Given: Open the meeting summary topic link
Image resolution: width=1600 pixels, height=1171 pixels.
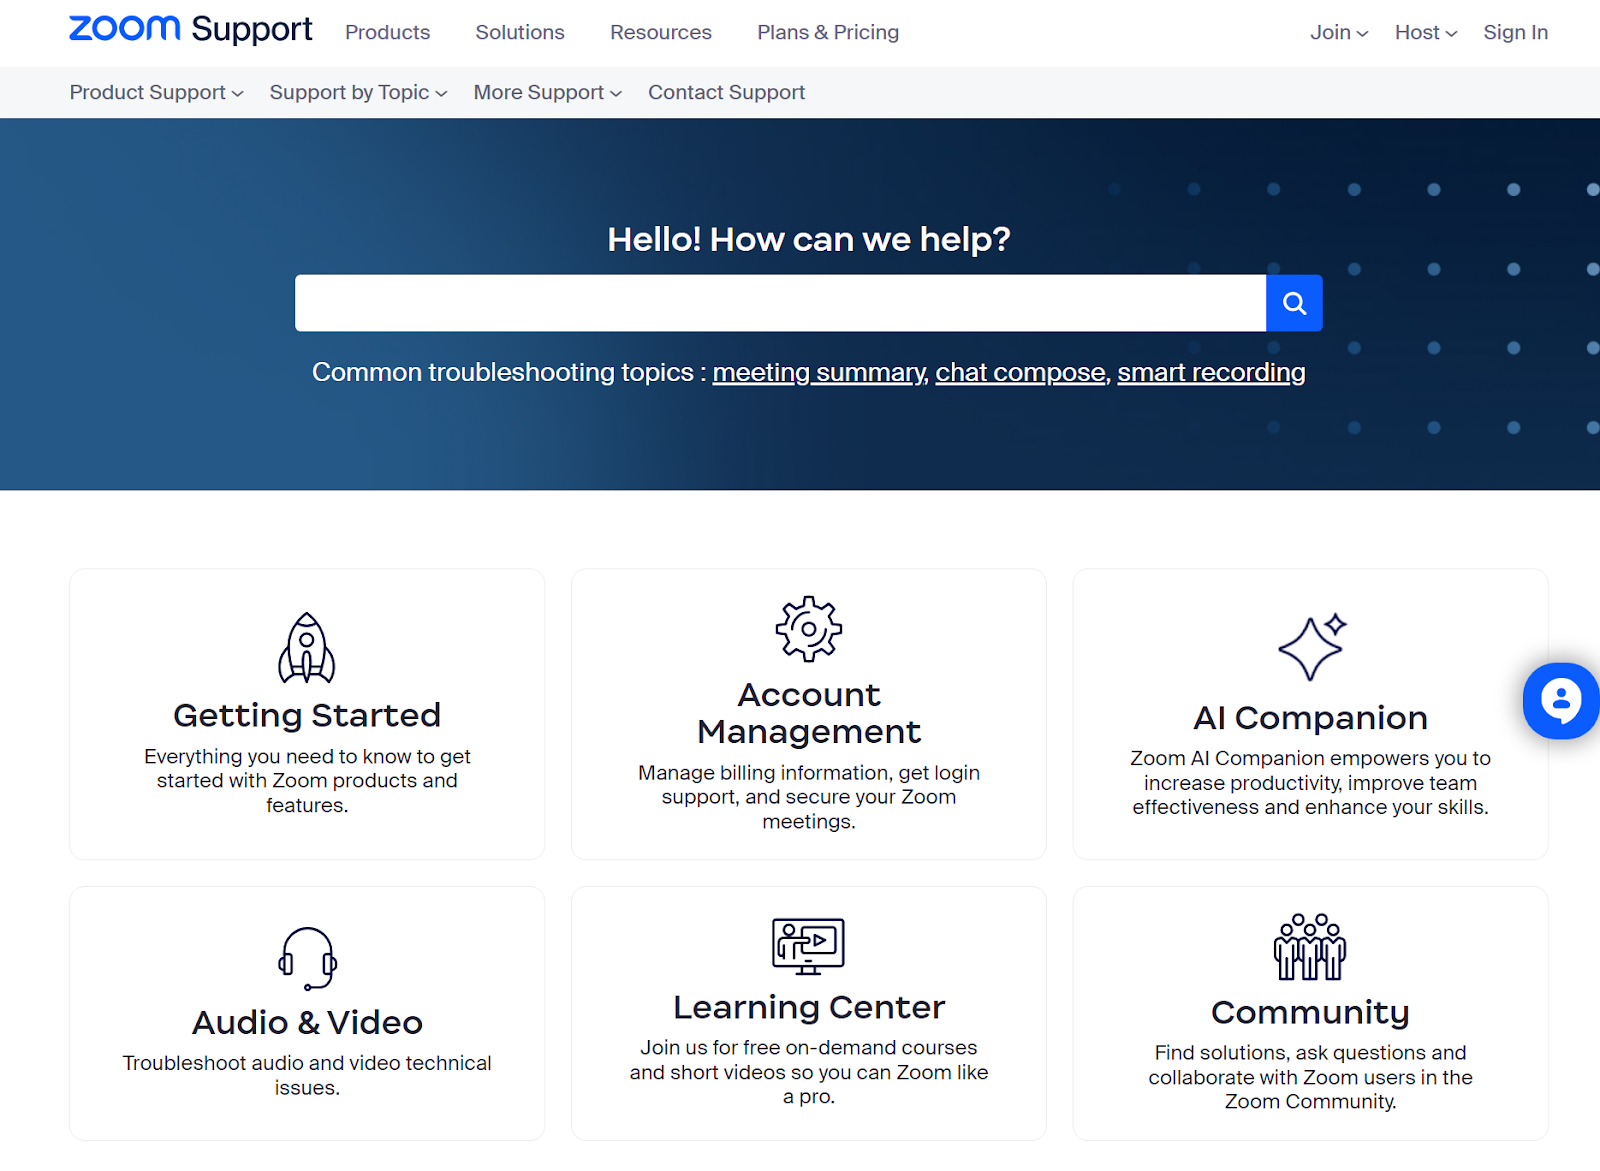Looking at the screenshot, I should point(819,372).
